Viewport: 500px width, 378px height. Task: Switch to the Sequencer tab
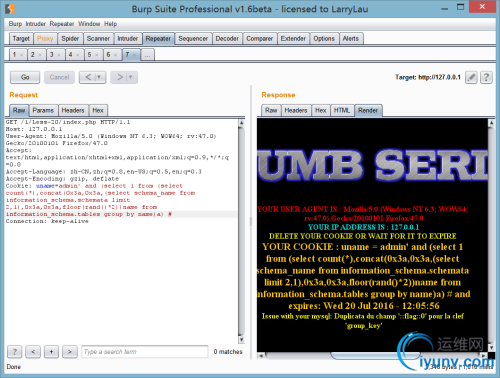(x=193, y=39)
